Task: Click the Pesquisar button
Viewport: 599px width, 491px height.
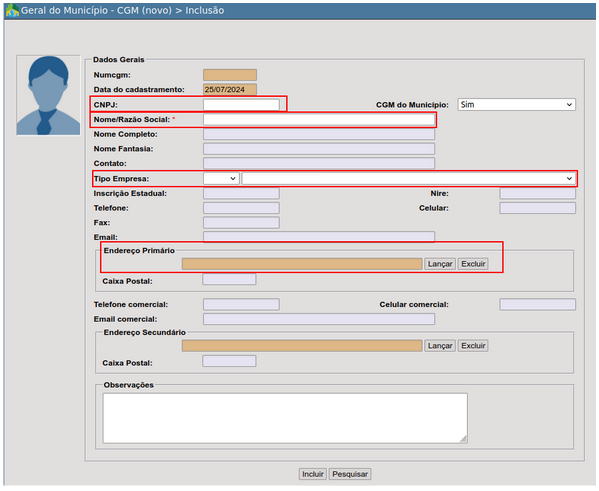Action: pyautogui.click(x=350, y=474)
